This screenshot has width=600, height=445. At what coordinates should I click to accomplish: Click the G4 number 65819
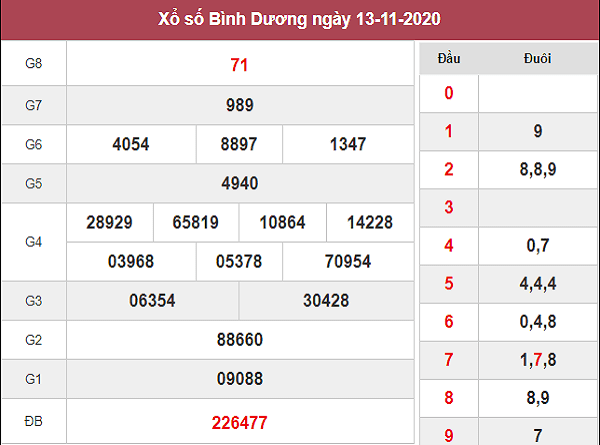(196, 222)
